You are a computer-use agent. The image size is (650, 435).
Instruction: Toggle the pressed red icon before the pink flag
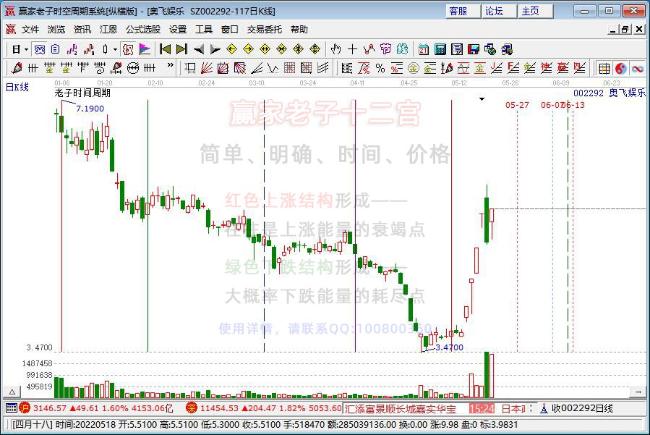pyautogui.click(x=128, y=49)
